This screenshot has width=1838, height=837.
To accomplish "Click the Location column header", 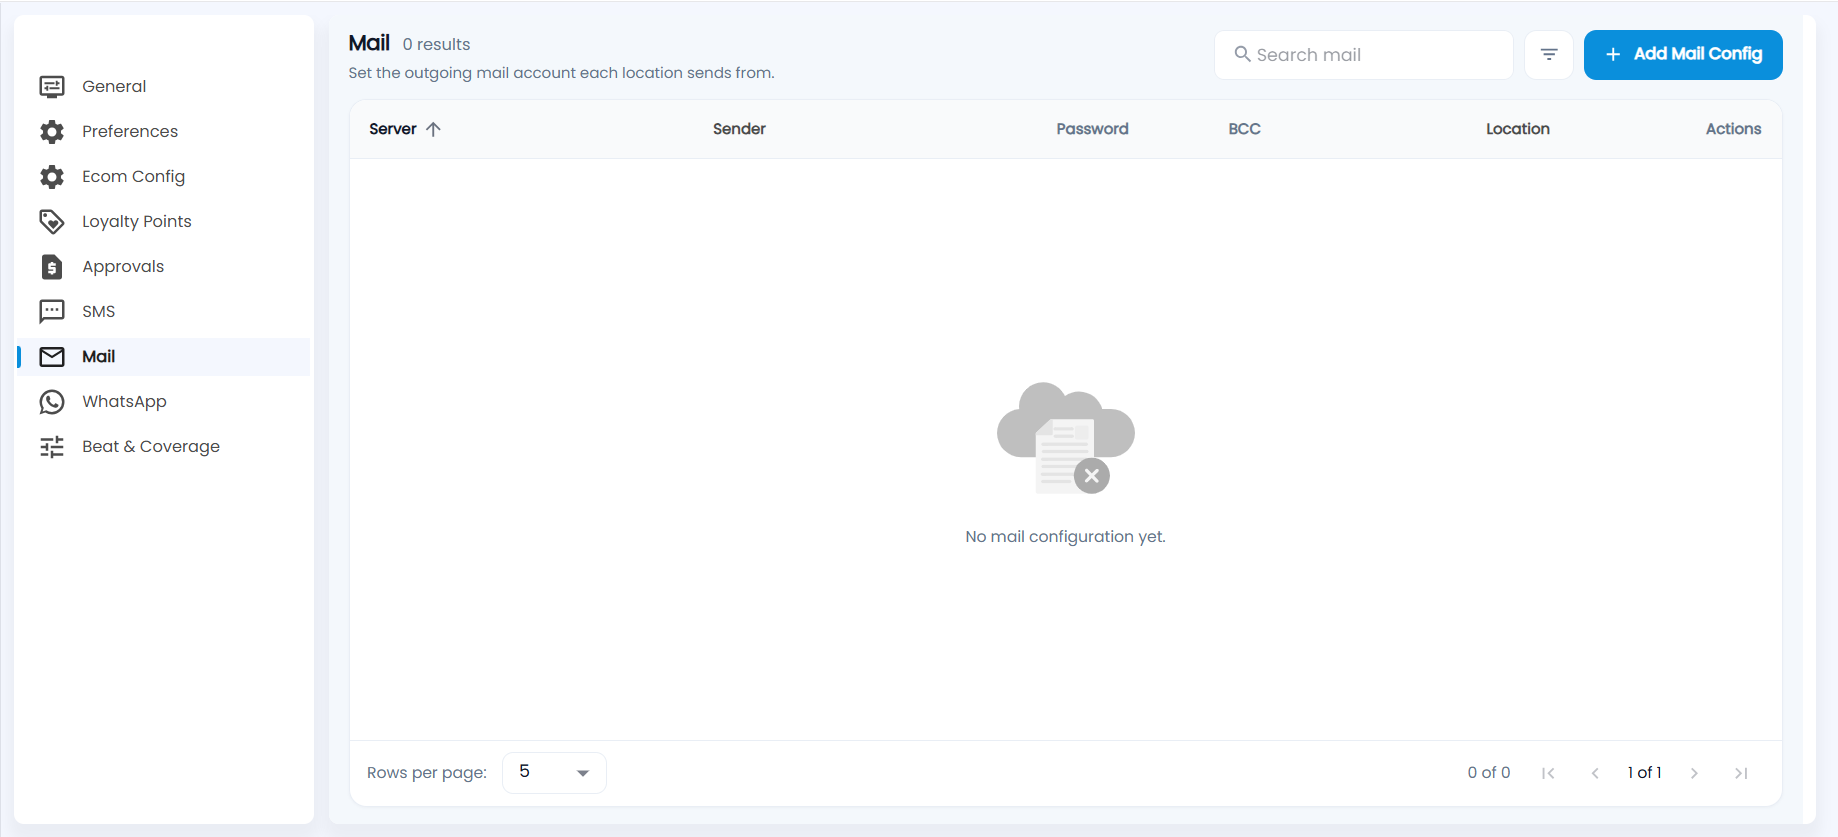I will [x=1517, y=129].
